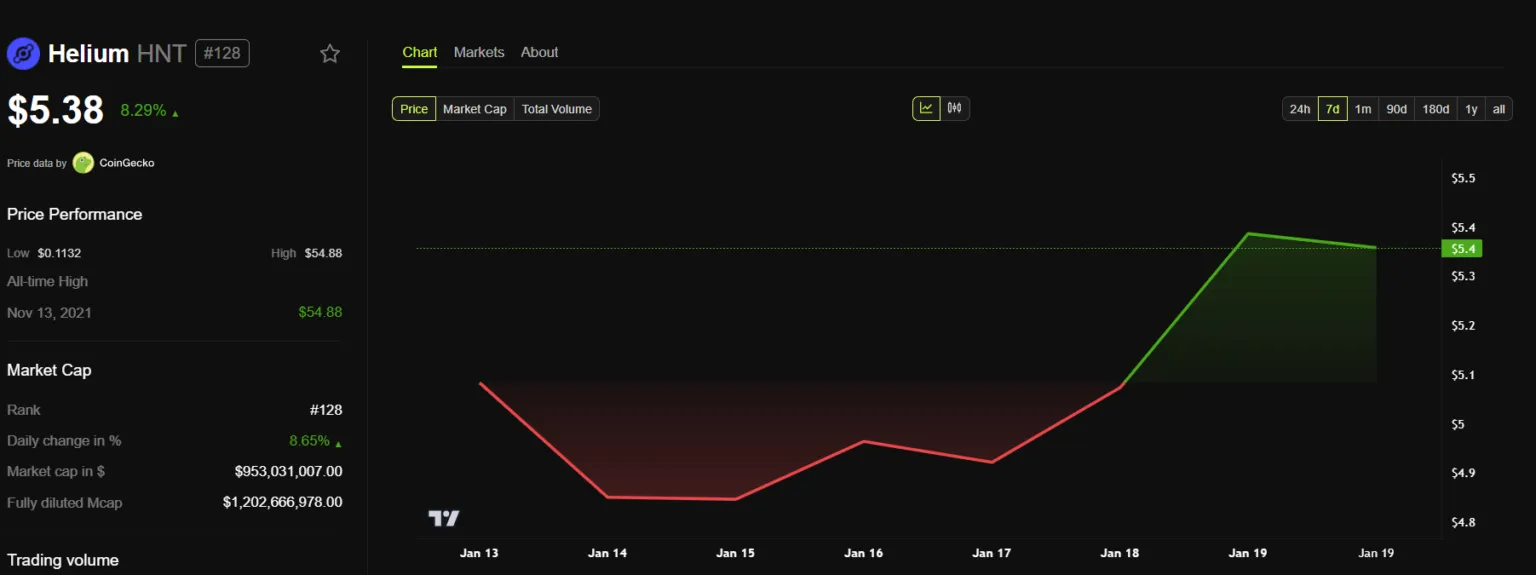Set chart range to 1y
This screenshot has height=575, width=1536.
click(x=1471, y=109)
